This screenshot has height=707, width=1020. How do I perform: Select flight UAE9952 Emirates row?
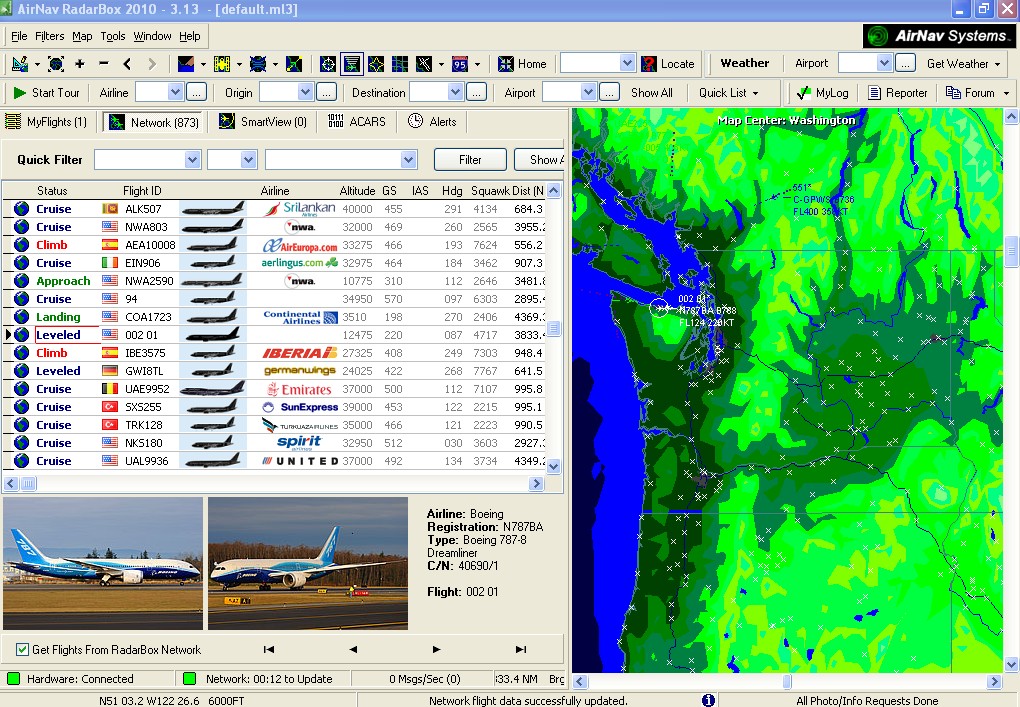click(274, 389)
